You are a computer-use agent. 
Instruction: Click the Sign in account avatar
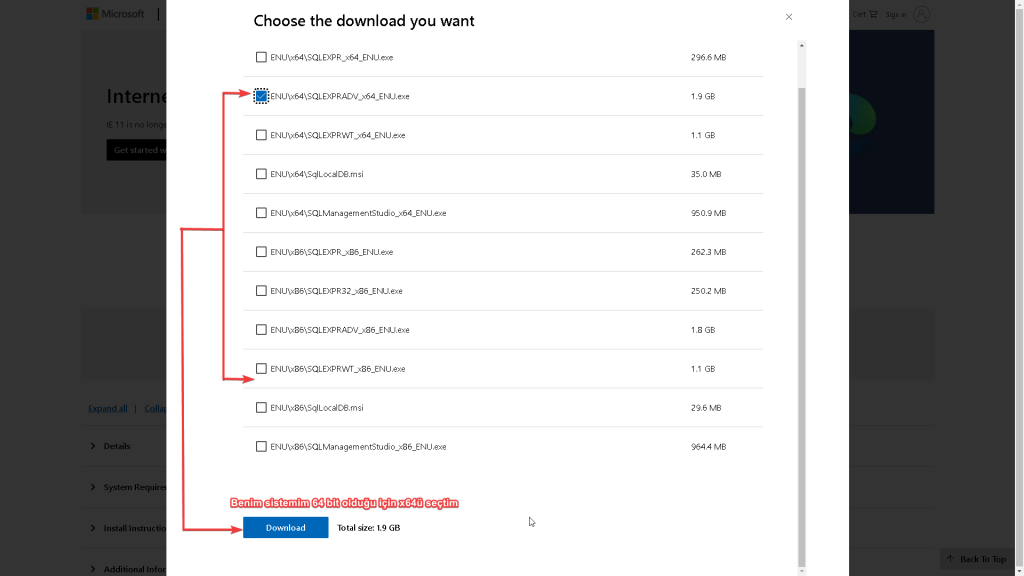pos(921,14)
